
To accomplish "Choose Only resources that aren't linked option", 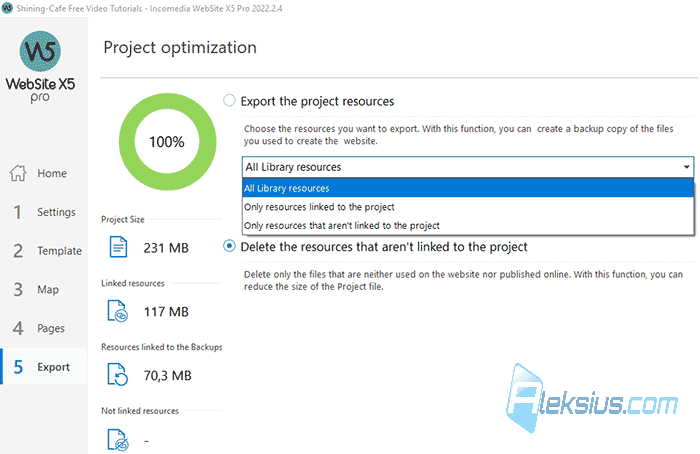I will 468,225.
